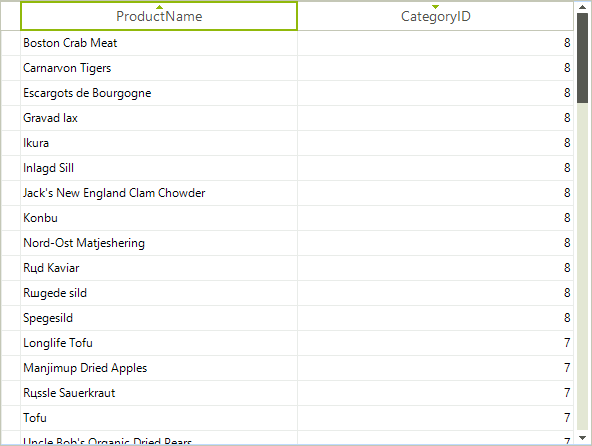This screenshot has height=446, width=592.
Task: Select Jack's New England Clam Chowder
Action: pyautogui.click(x=159, y=193)
